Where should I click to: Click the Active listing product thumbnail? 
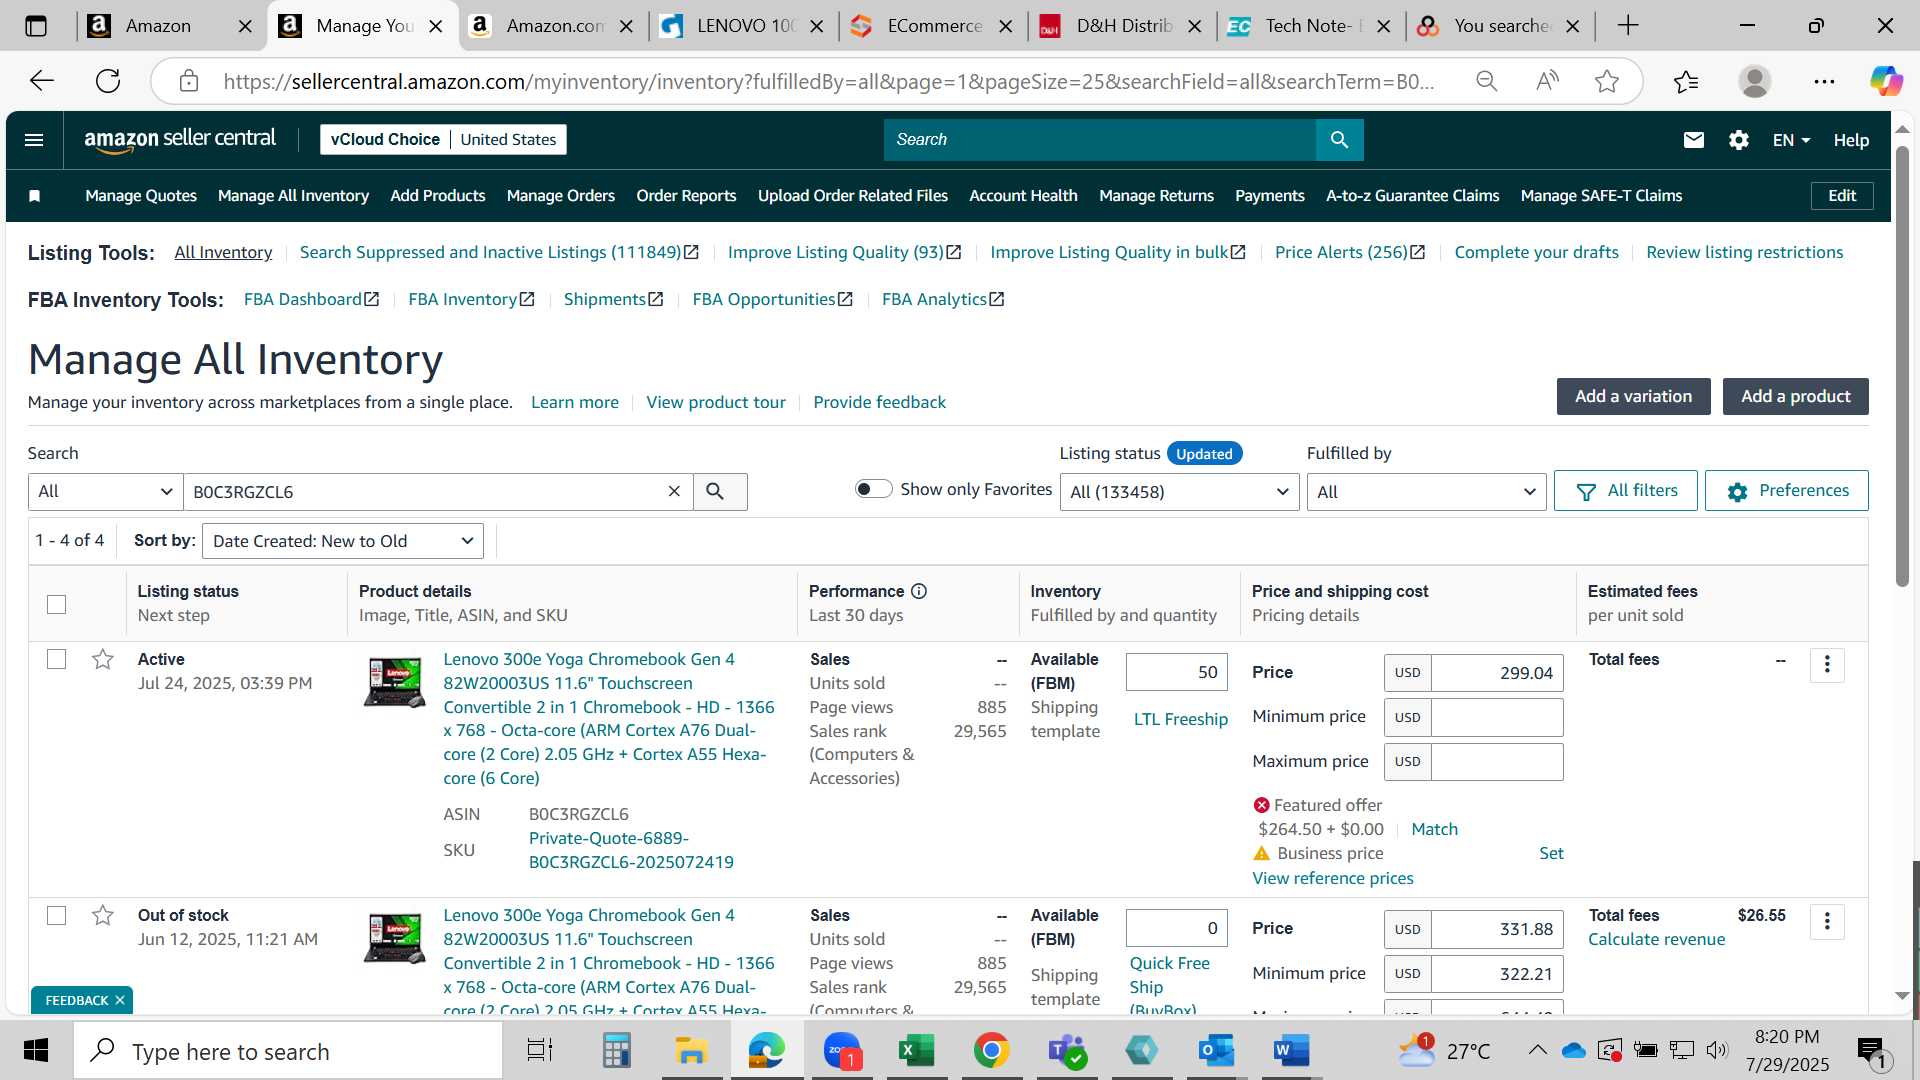click(x=394, y=682)
